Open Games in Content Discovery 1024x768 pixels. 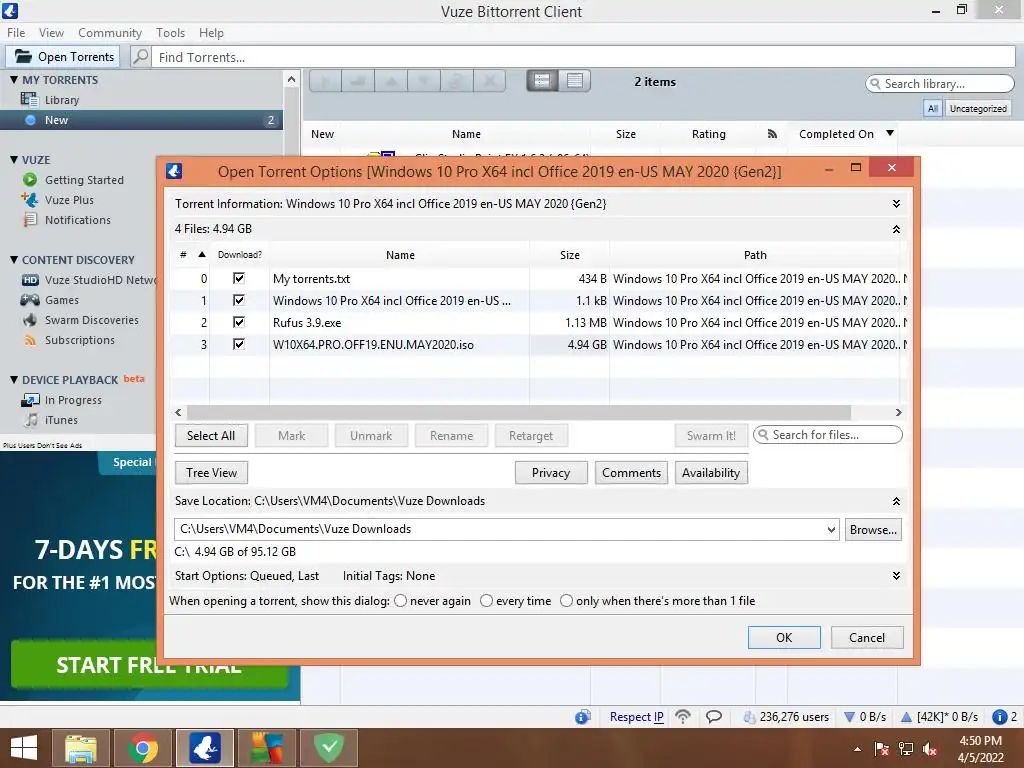click(61, 300)
